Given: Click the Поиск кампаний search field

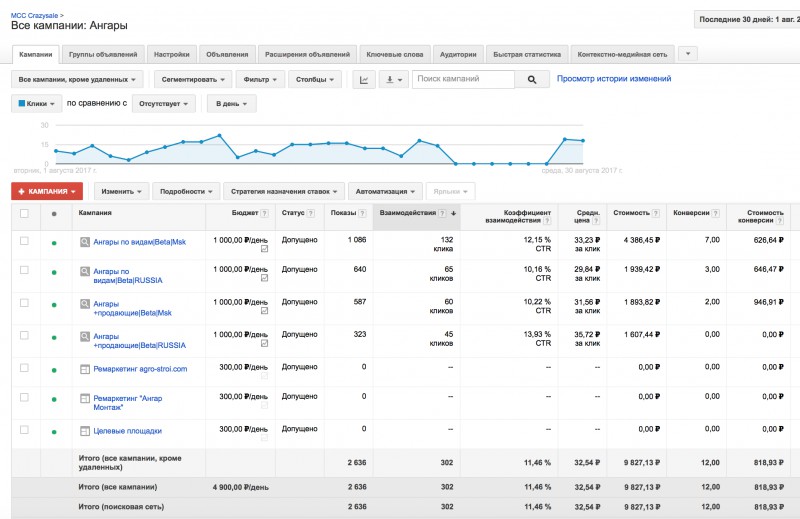Looking at the screenshot, I should coord(463,80).
